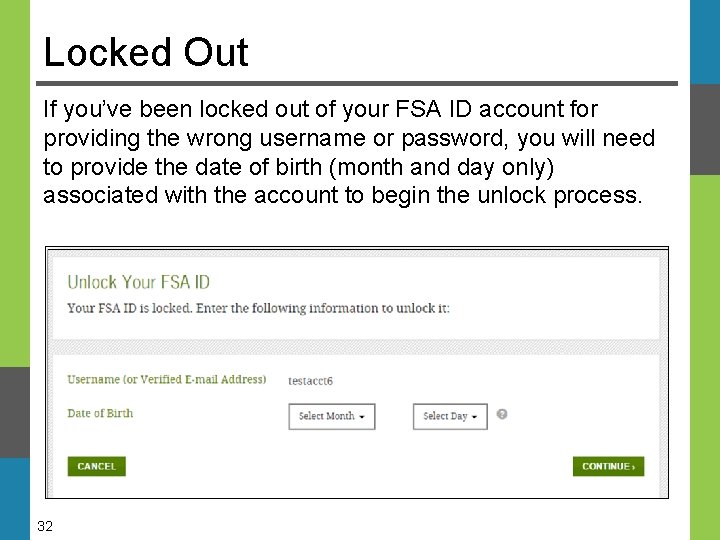Image resolution: width=720 pixels, height=540 pixels.
Task: Click the slide body paragraph about being locked out
Action: coord(349,151)
